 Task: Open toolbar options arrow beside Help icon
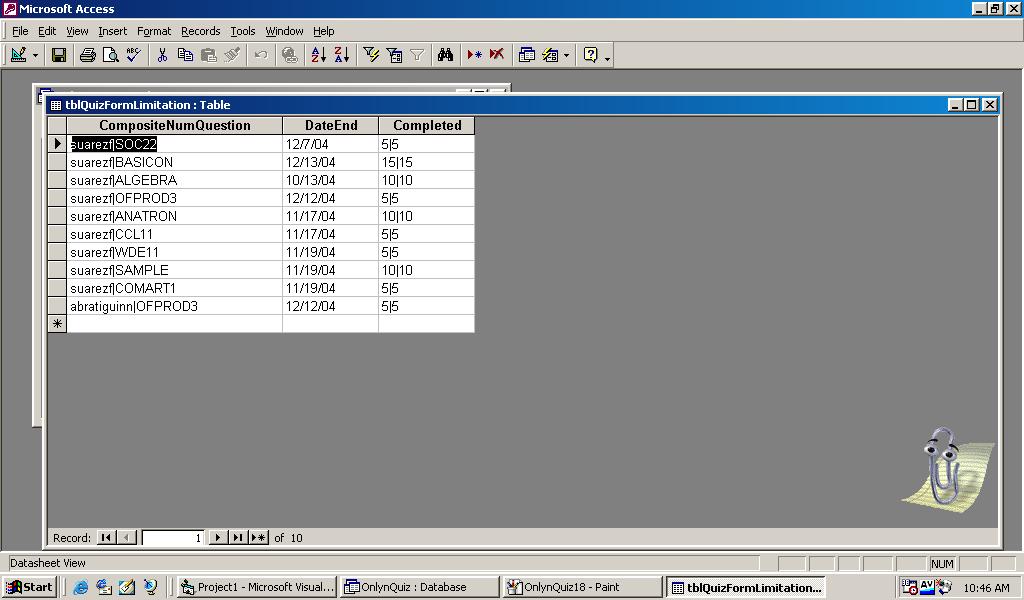(607, 57)
